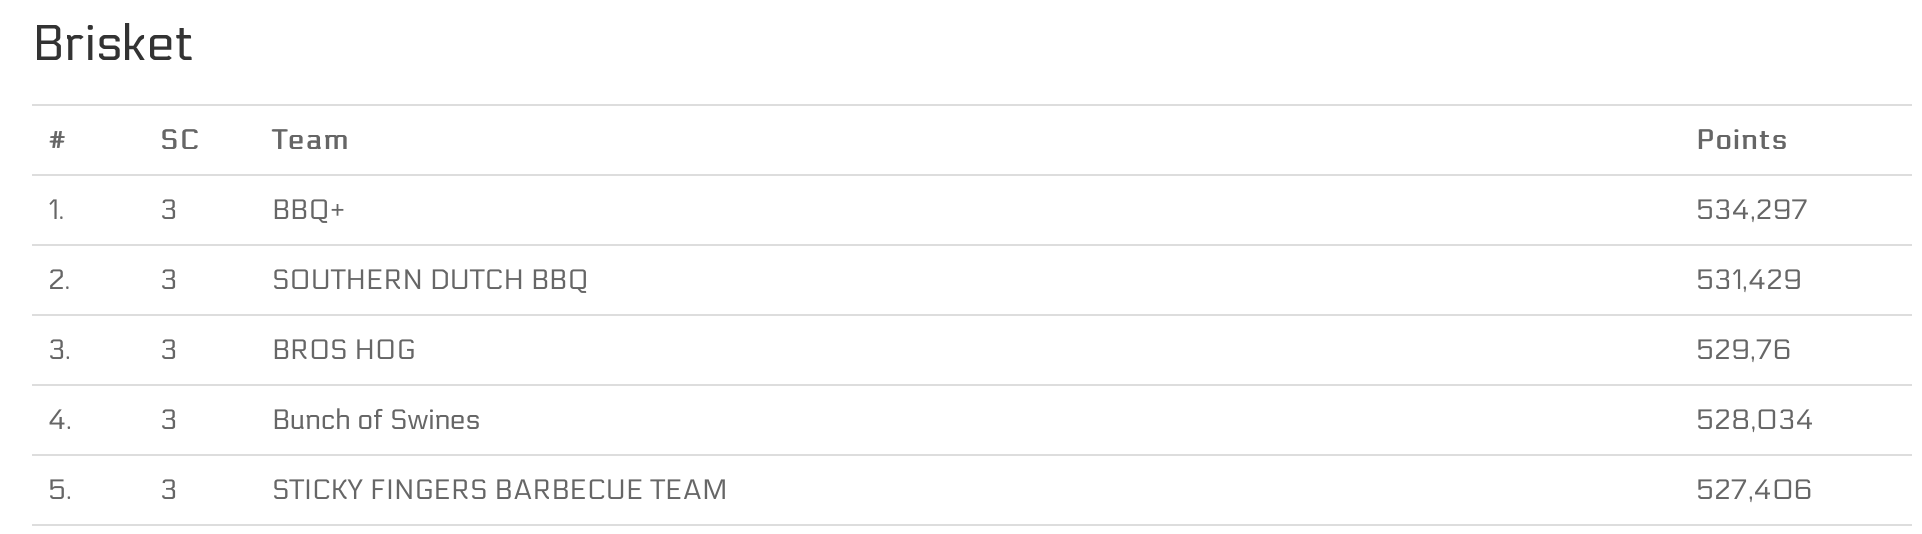Image resolution: width=1922 pixels, height=534 pixels.
Task: Click the SC value for Bunch of Swines
Action: tap(168, 420)
